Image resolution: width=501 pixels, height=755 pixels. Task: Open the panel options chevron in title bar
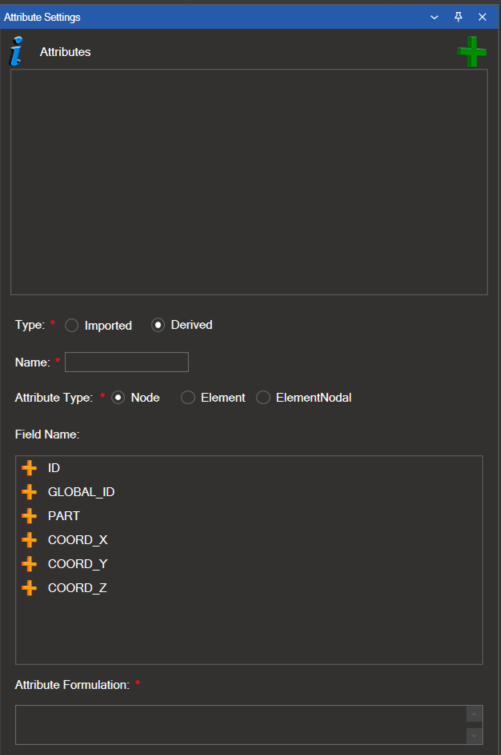coord(434,17)
